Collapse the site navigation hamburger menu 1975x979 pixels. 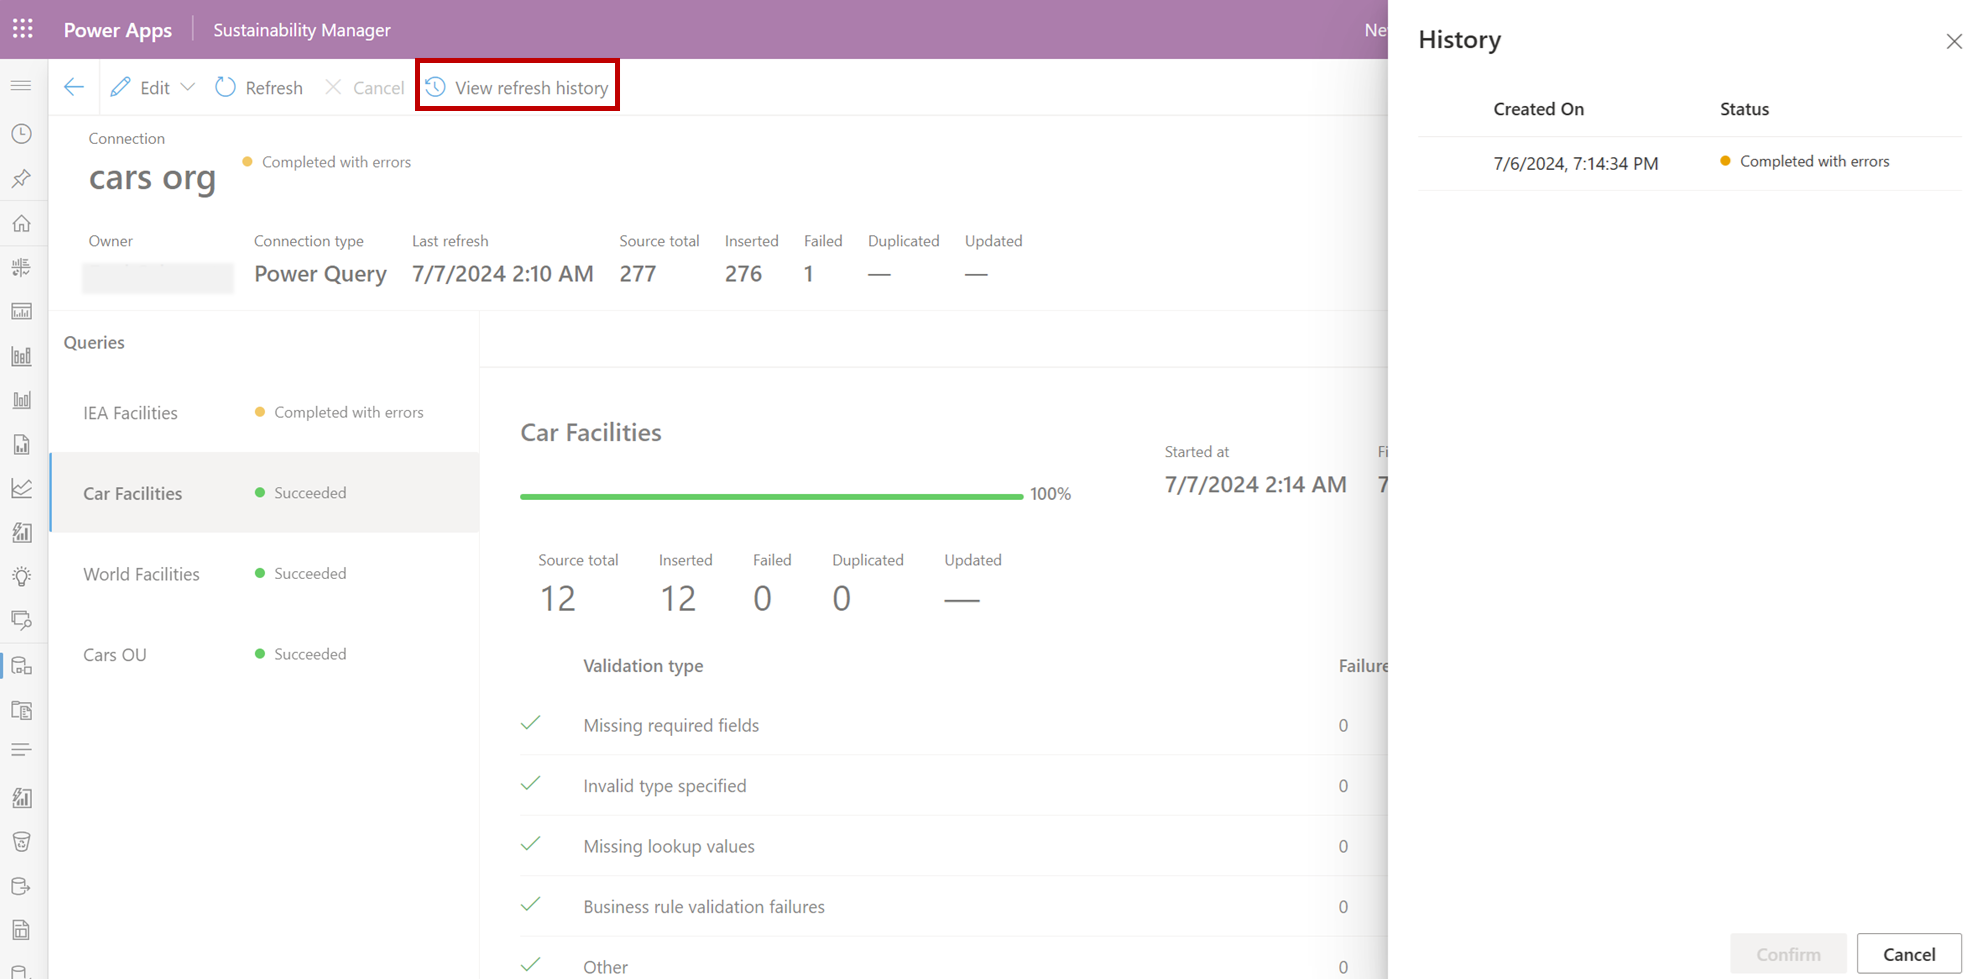(x=21, y=86)
